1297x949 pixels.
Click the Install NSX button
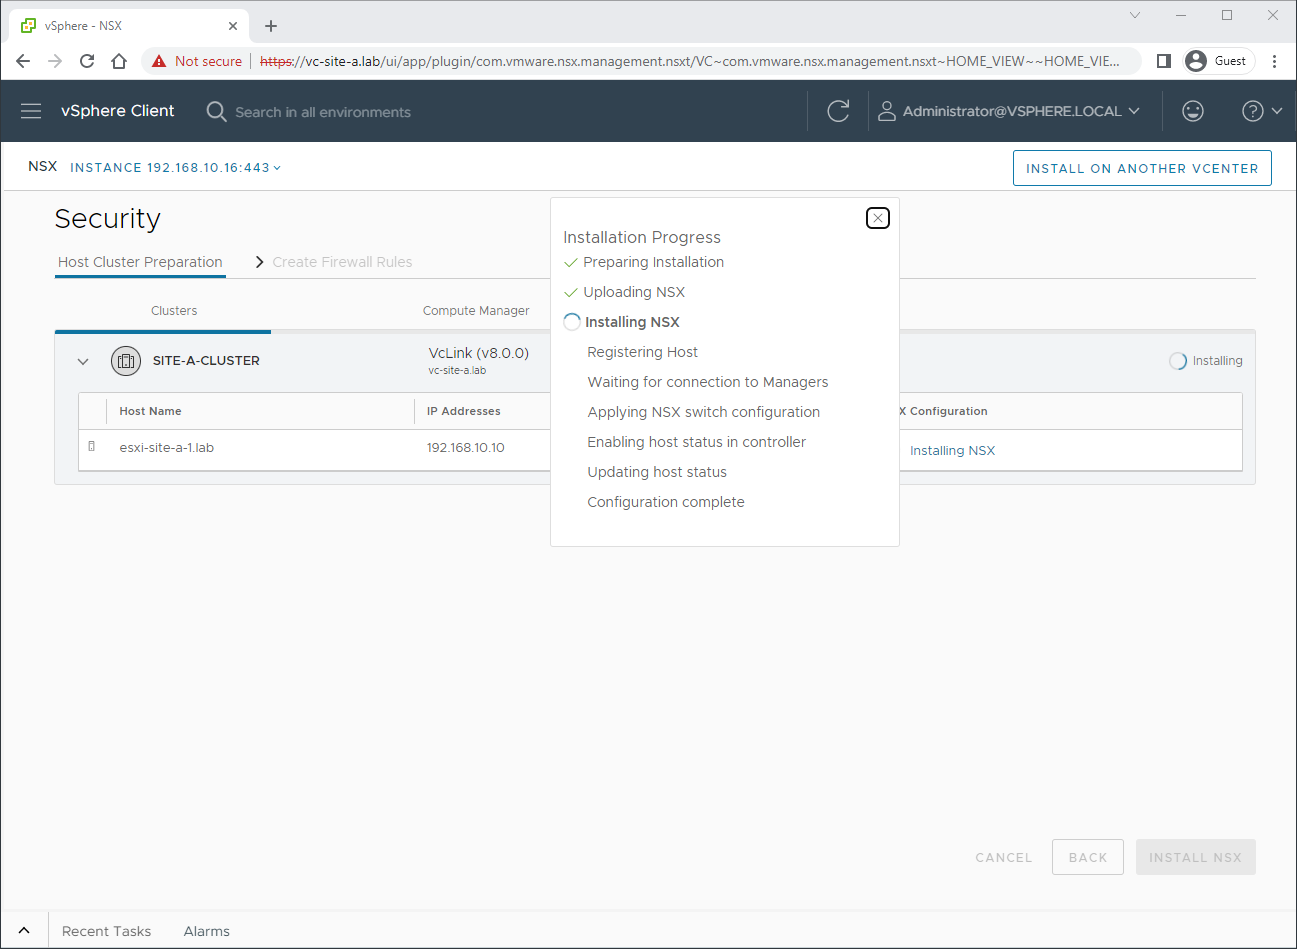(x=1196, y=857)
